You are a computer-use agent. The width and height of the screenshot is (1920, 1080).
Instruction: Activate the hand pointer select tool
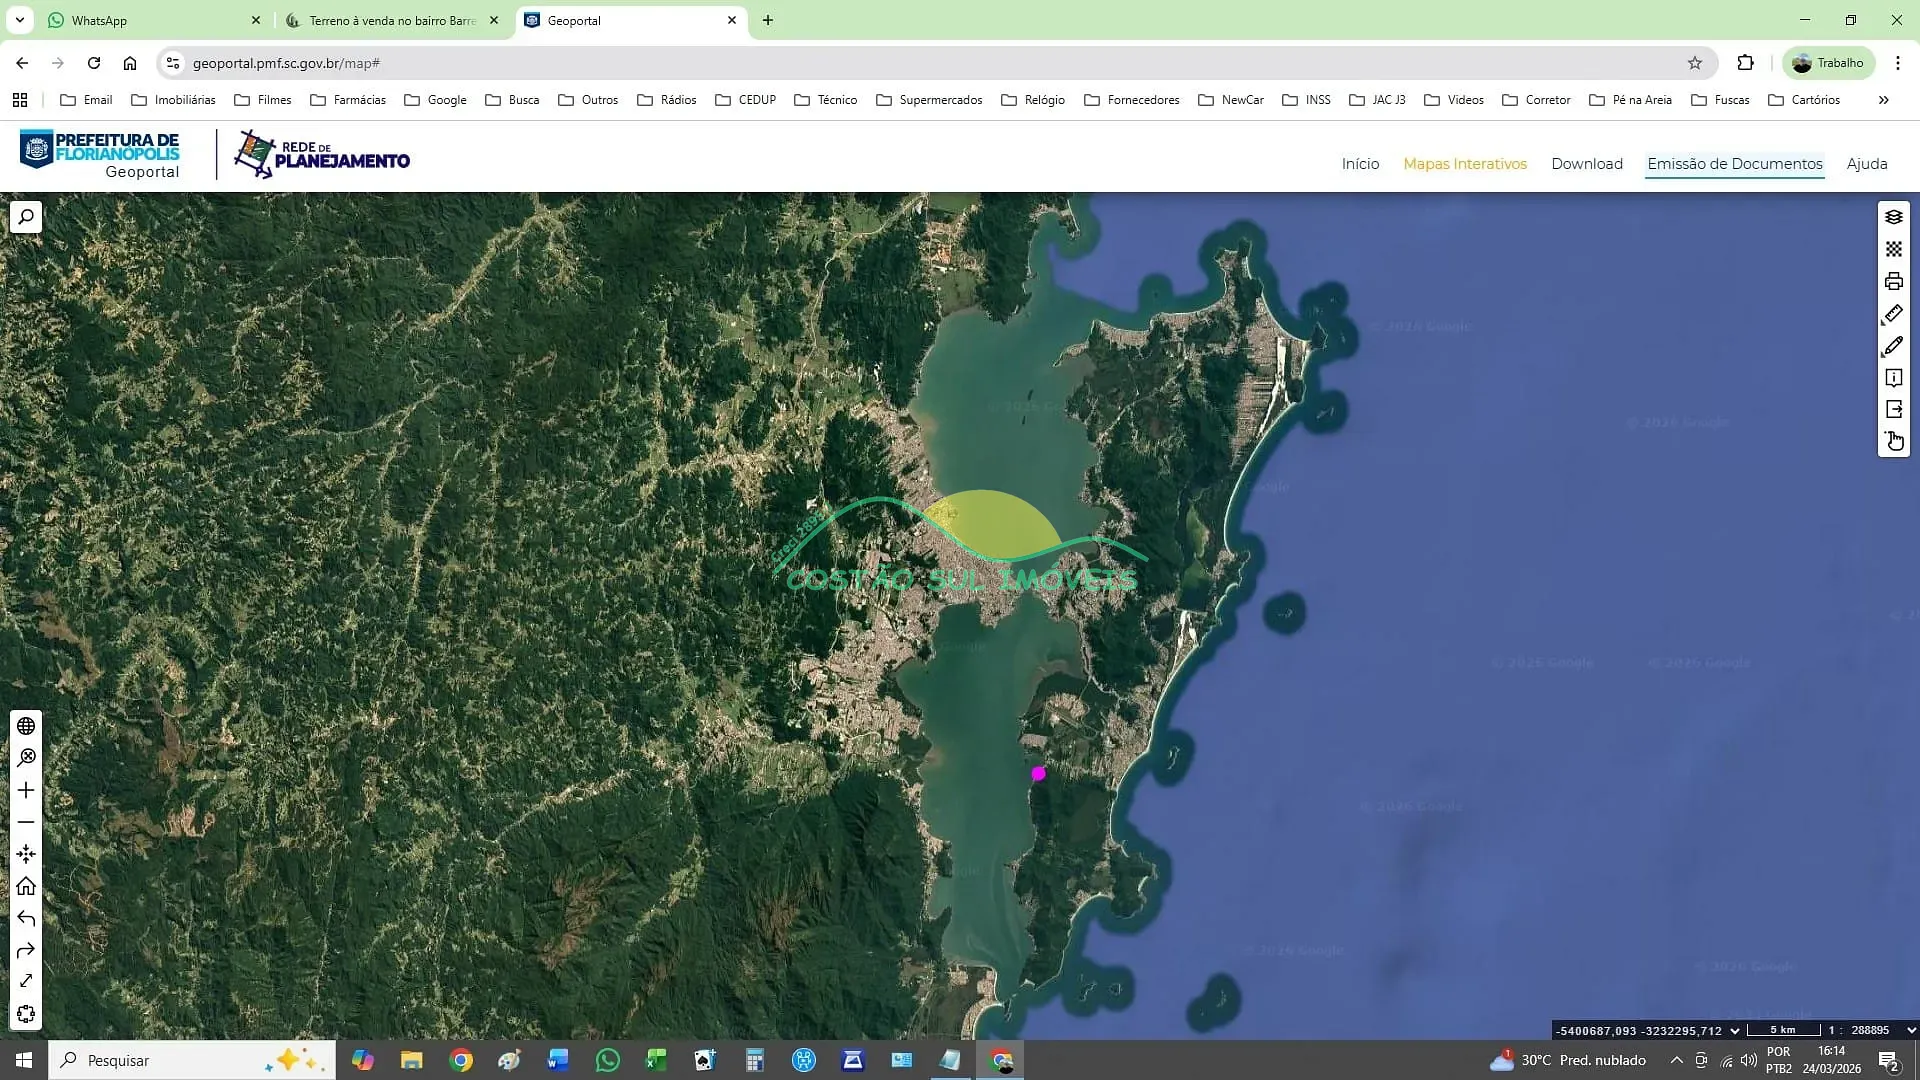coord(1894,441)
